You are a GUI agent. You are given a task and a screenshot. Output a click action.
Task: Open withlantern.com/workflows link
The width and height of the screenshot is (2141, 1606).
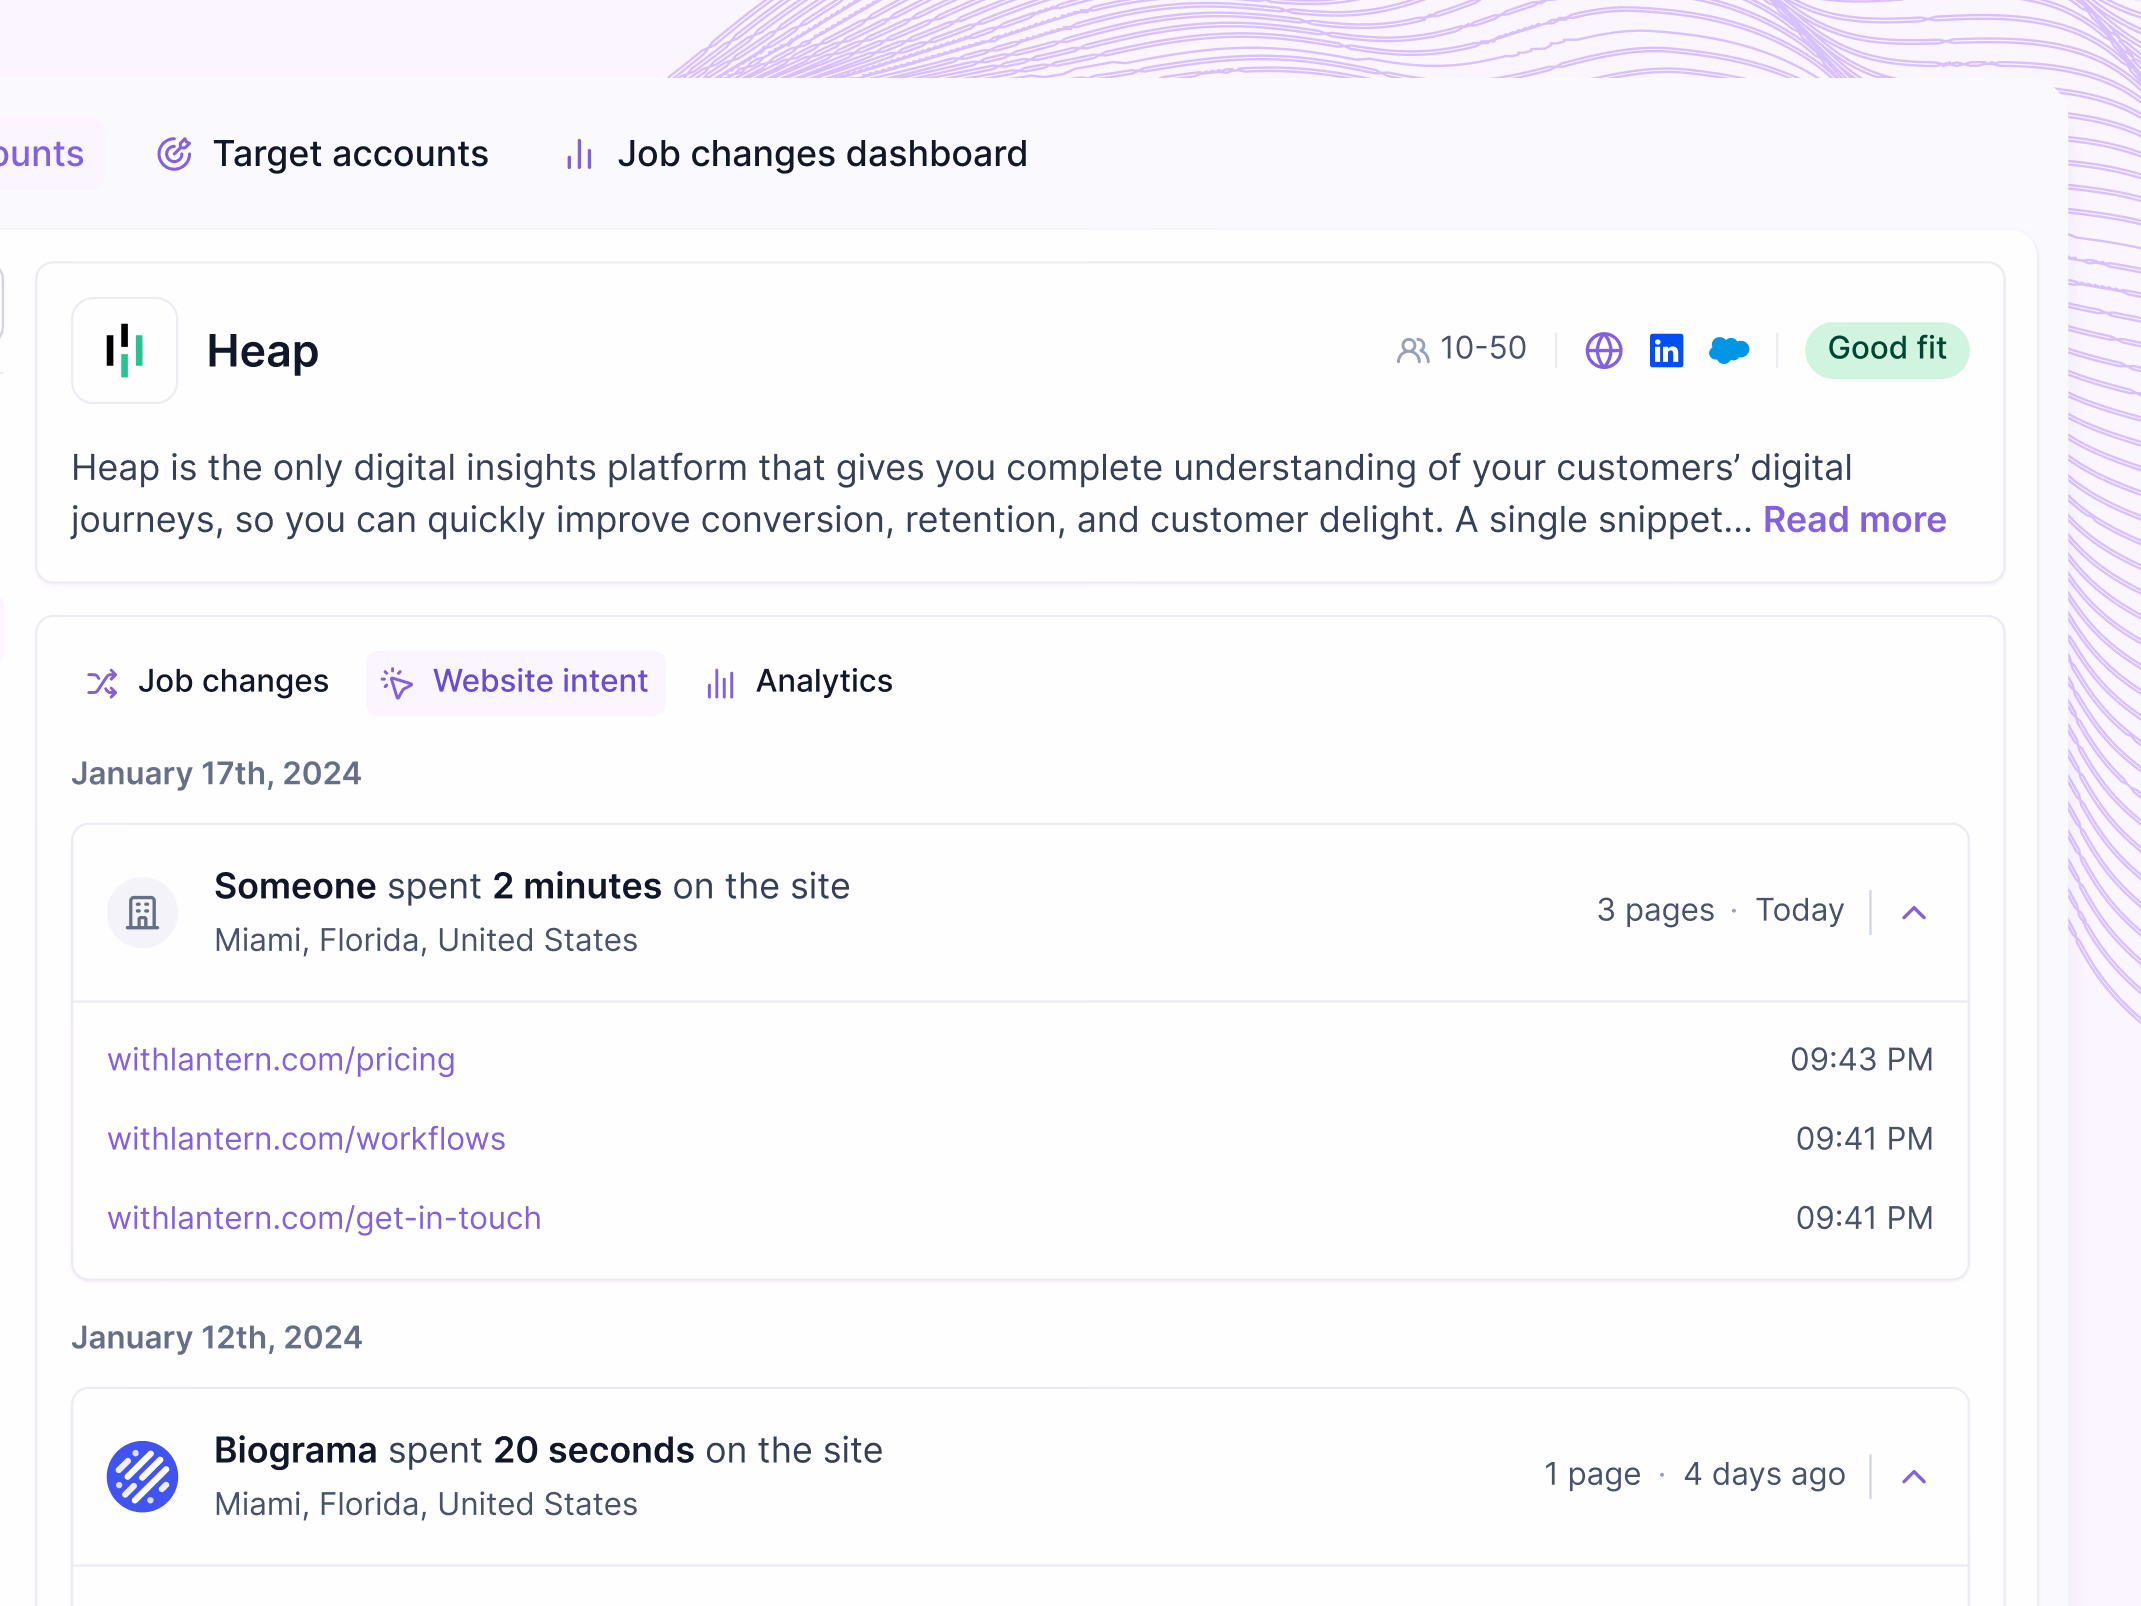[306, 1138]
